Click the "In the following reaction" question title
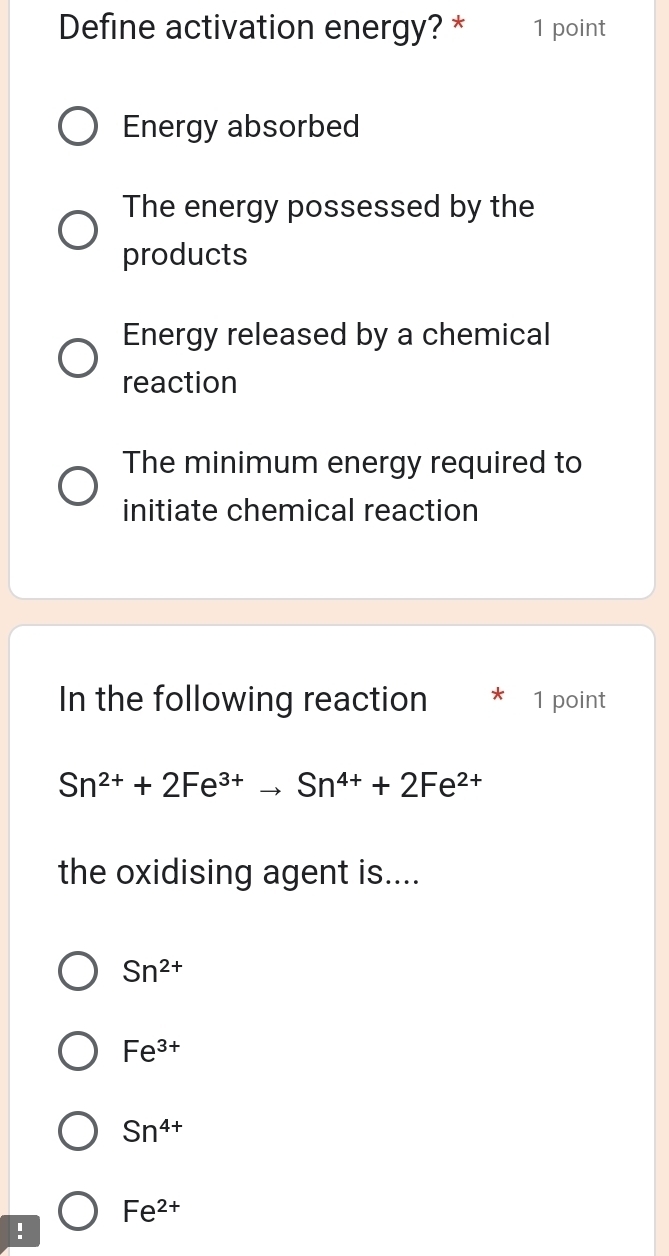669x1256 pixels. 242,698
